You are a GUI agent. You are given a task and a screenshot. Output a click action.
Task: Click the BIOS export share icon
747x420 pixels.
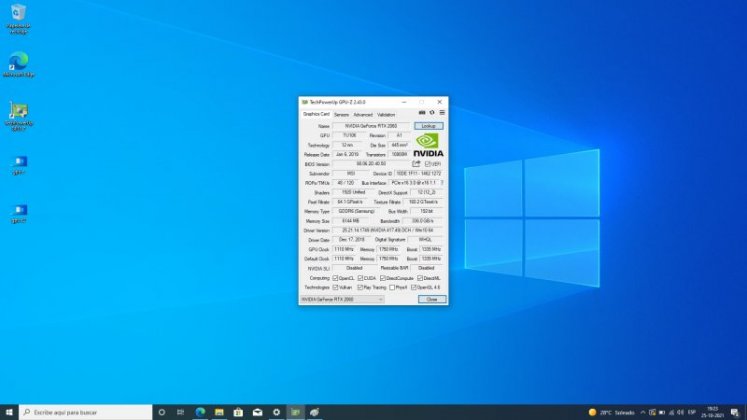point(416,164)
